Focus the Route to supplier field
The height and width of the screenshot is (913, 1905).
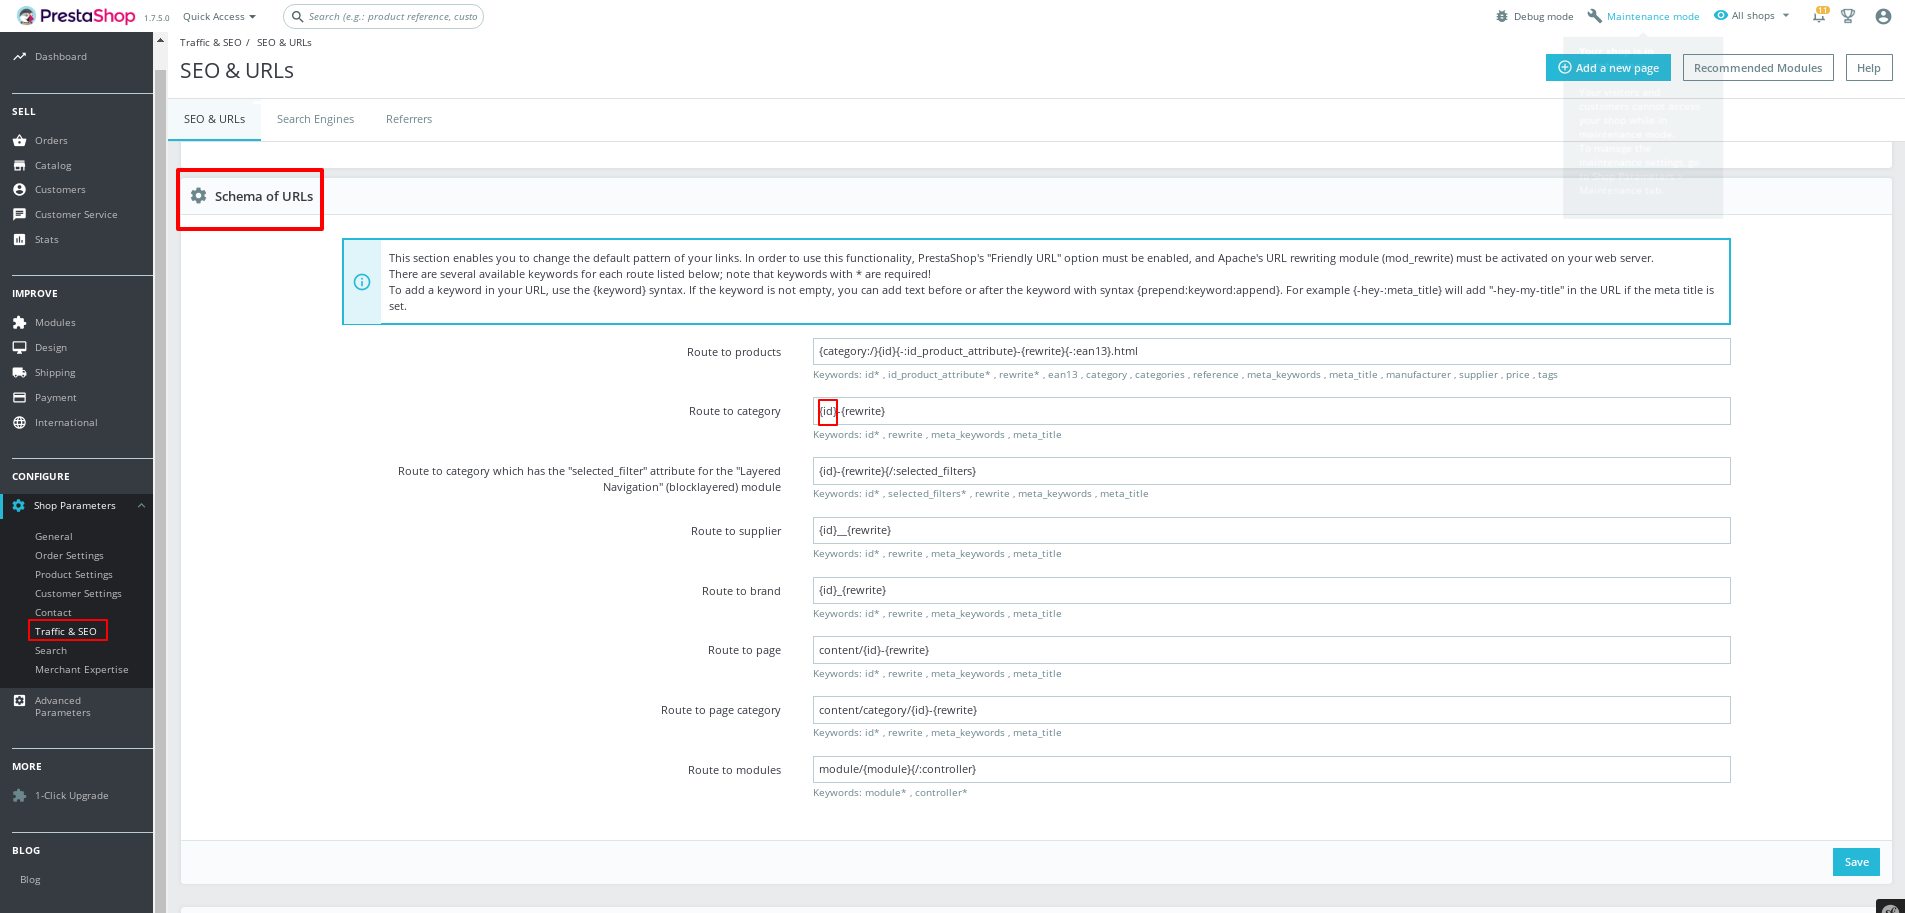point(1271,531)
